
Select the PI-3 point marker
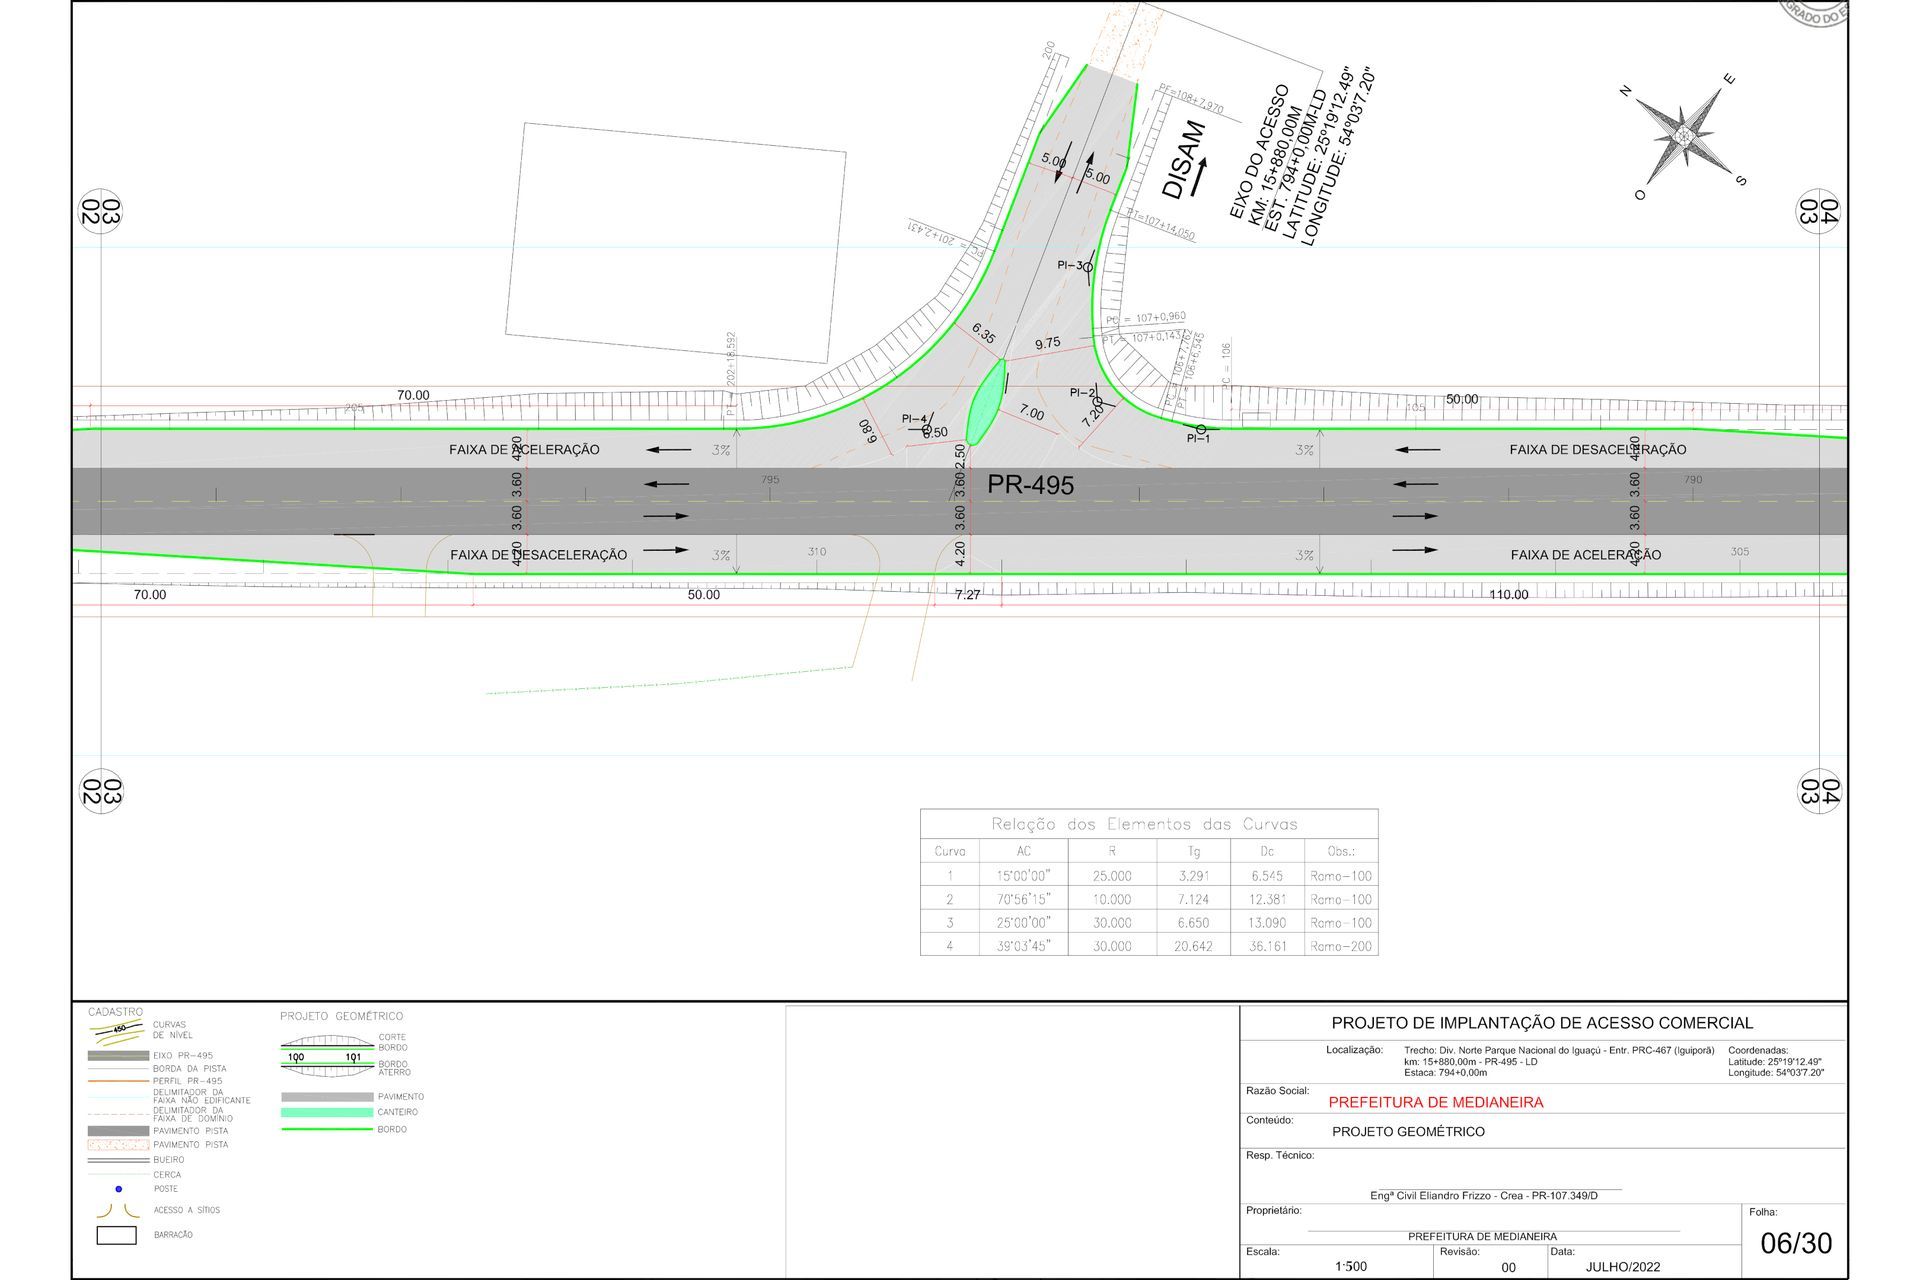click(x=1088, y=267)
